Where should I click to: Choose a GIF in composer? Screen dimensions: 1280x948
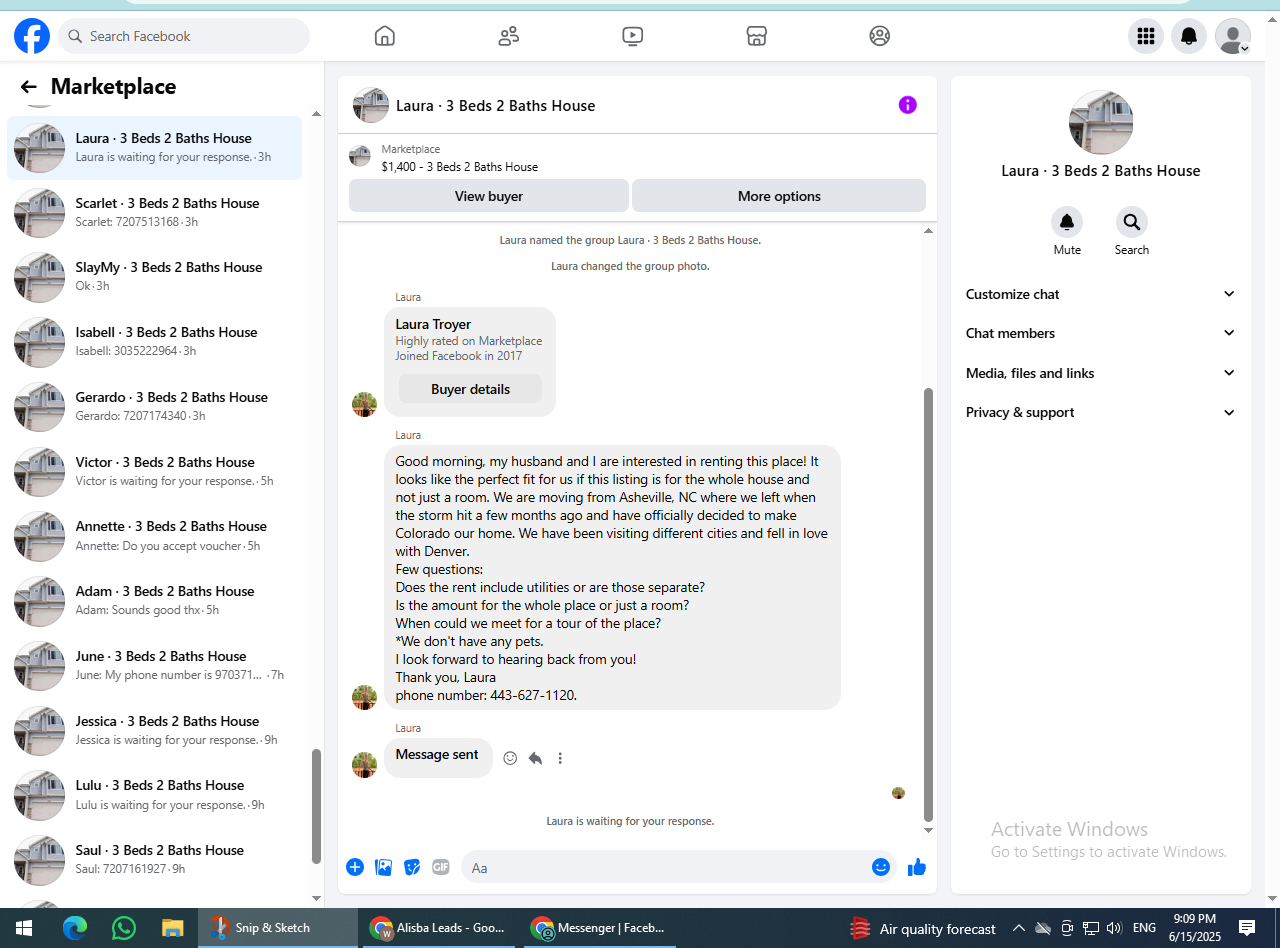coord(441,867)
